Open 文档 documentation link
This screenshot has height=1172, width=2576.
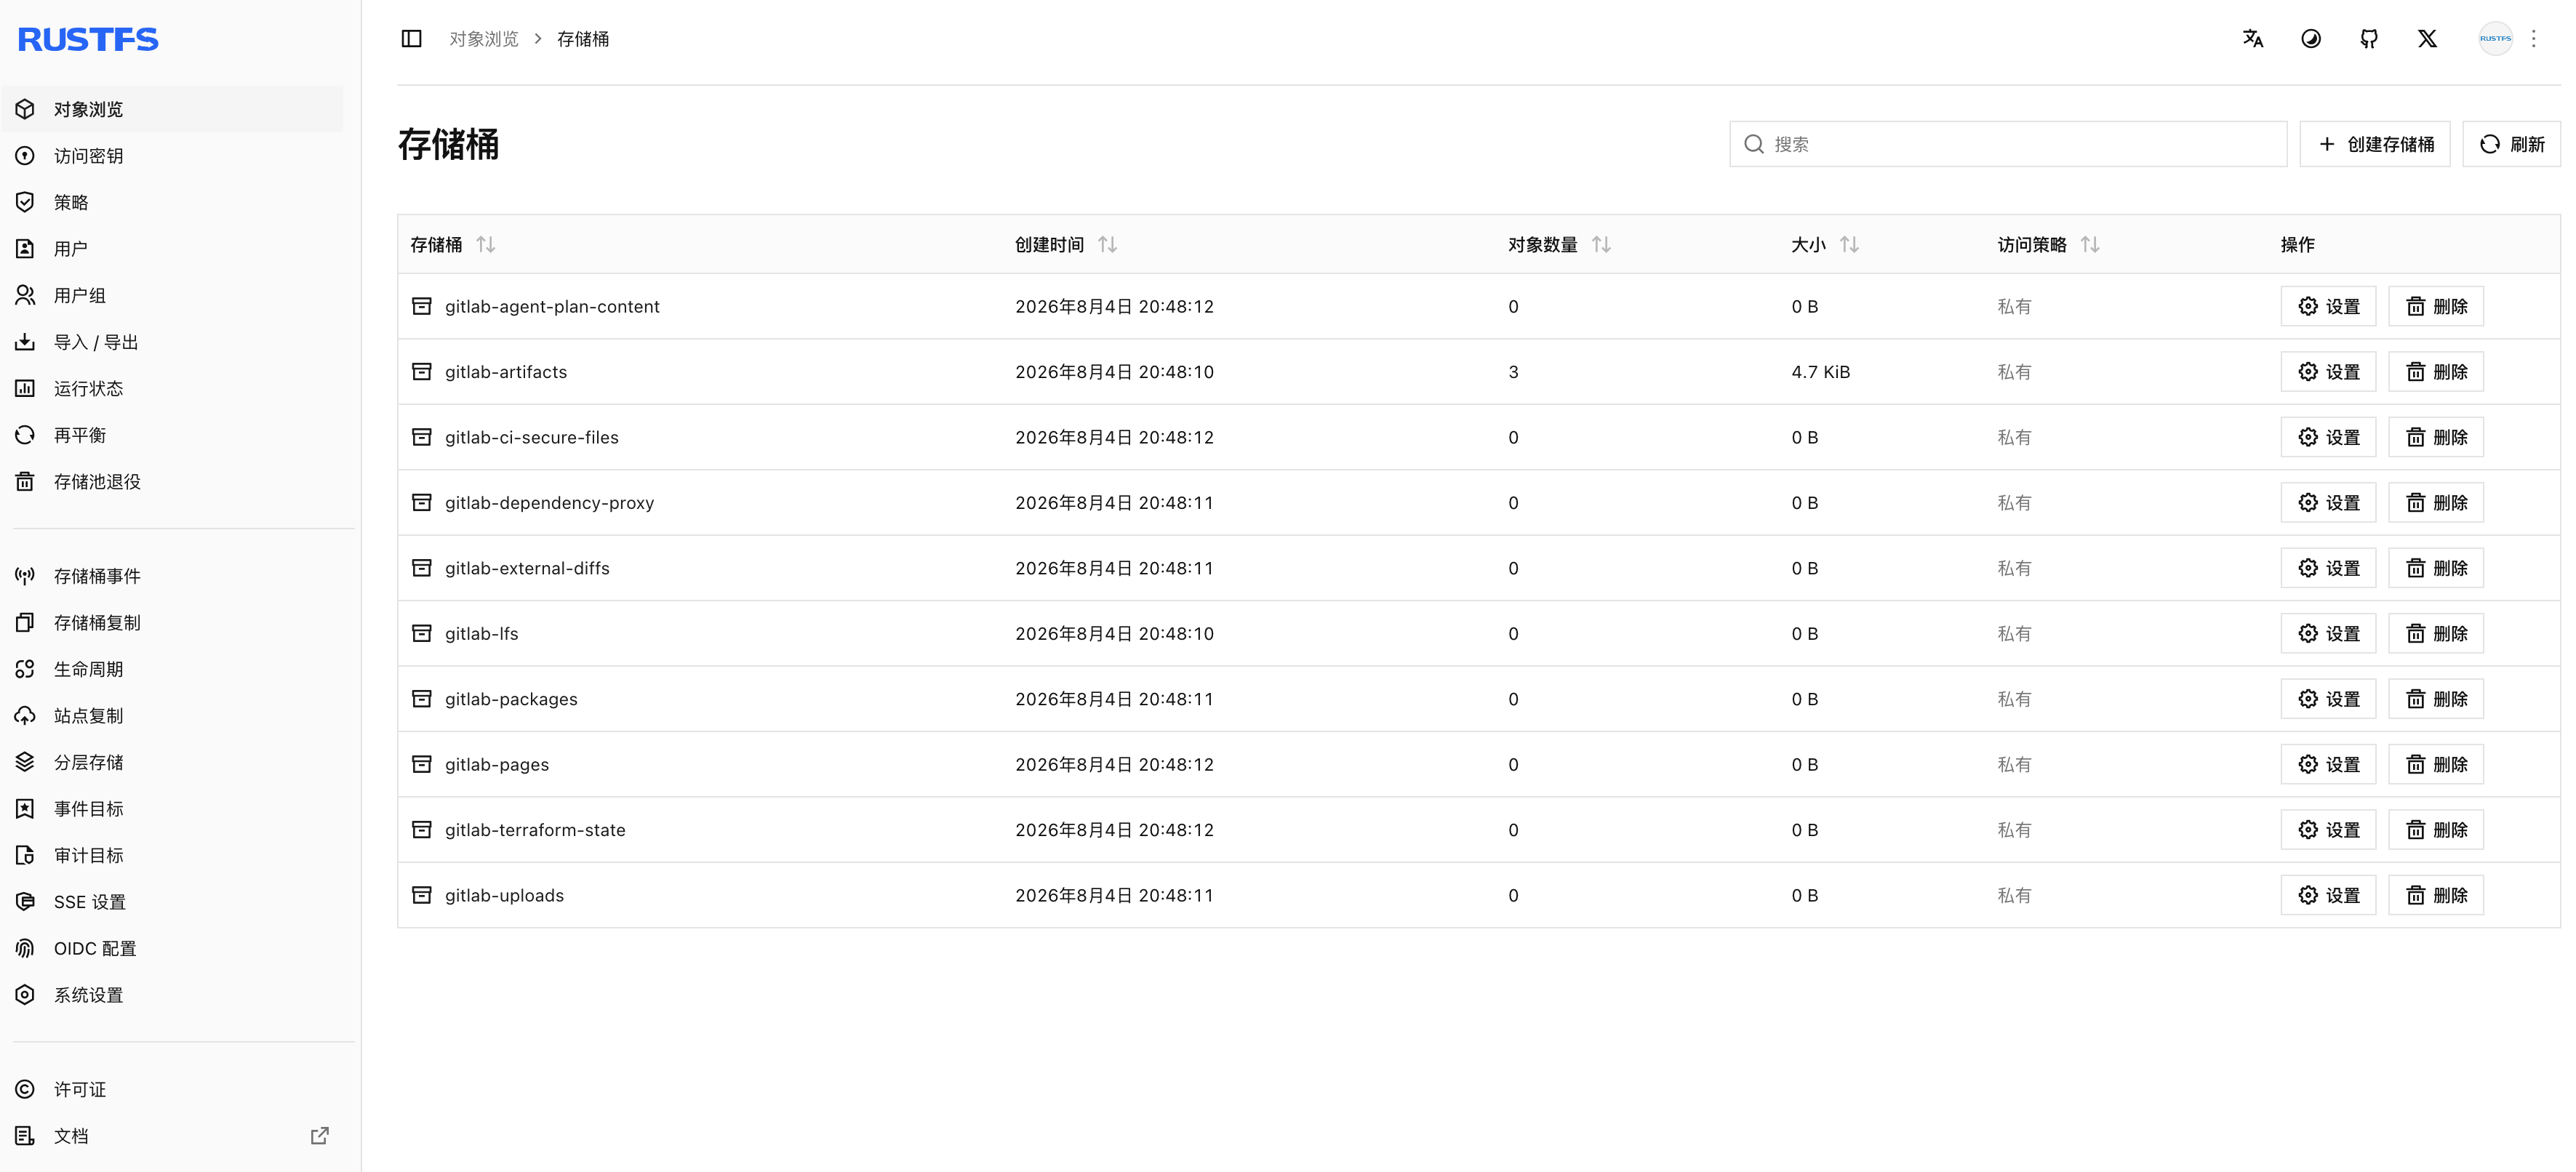click(x=172, y=1136)
